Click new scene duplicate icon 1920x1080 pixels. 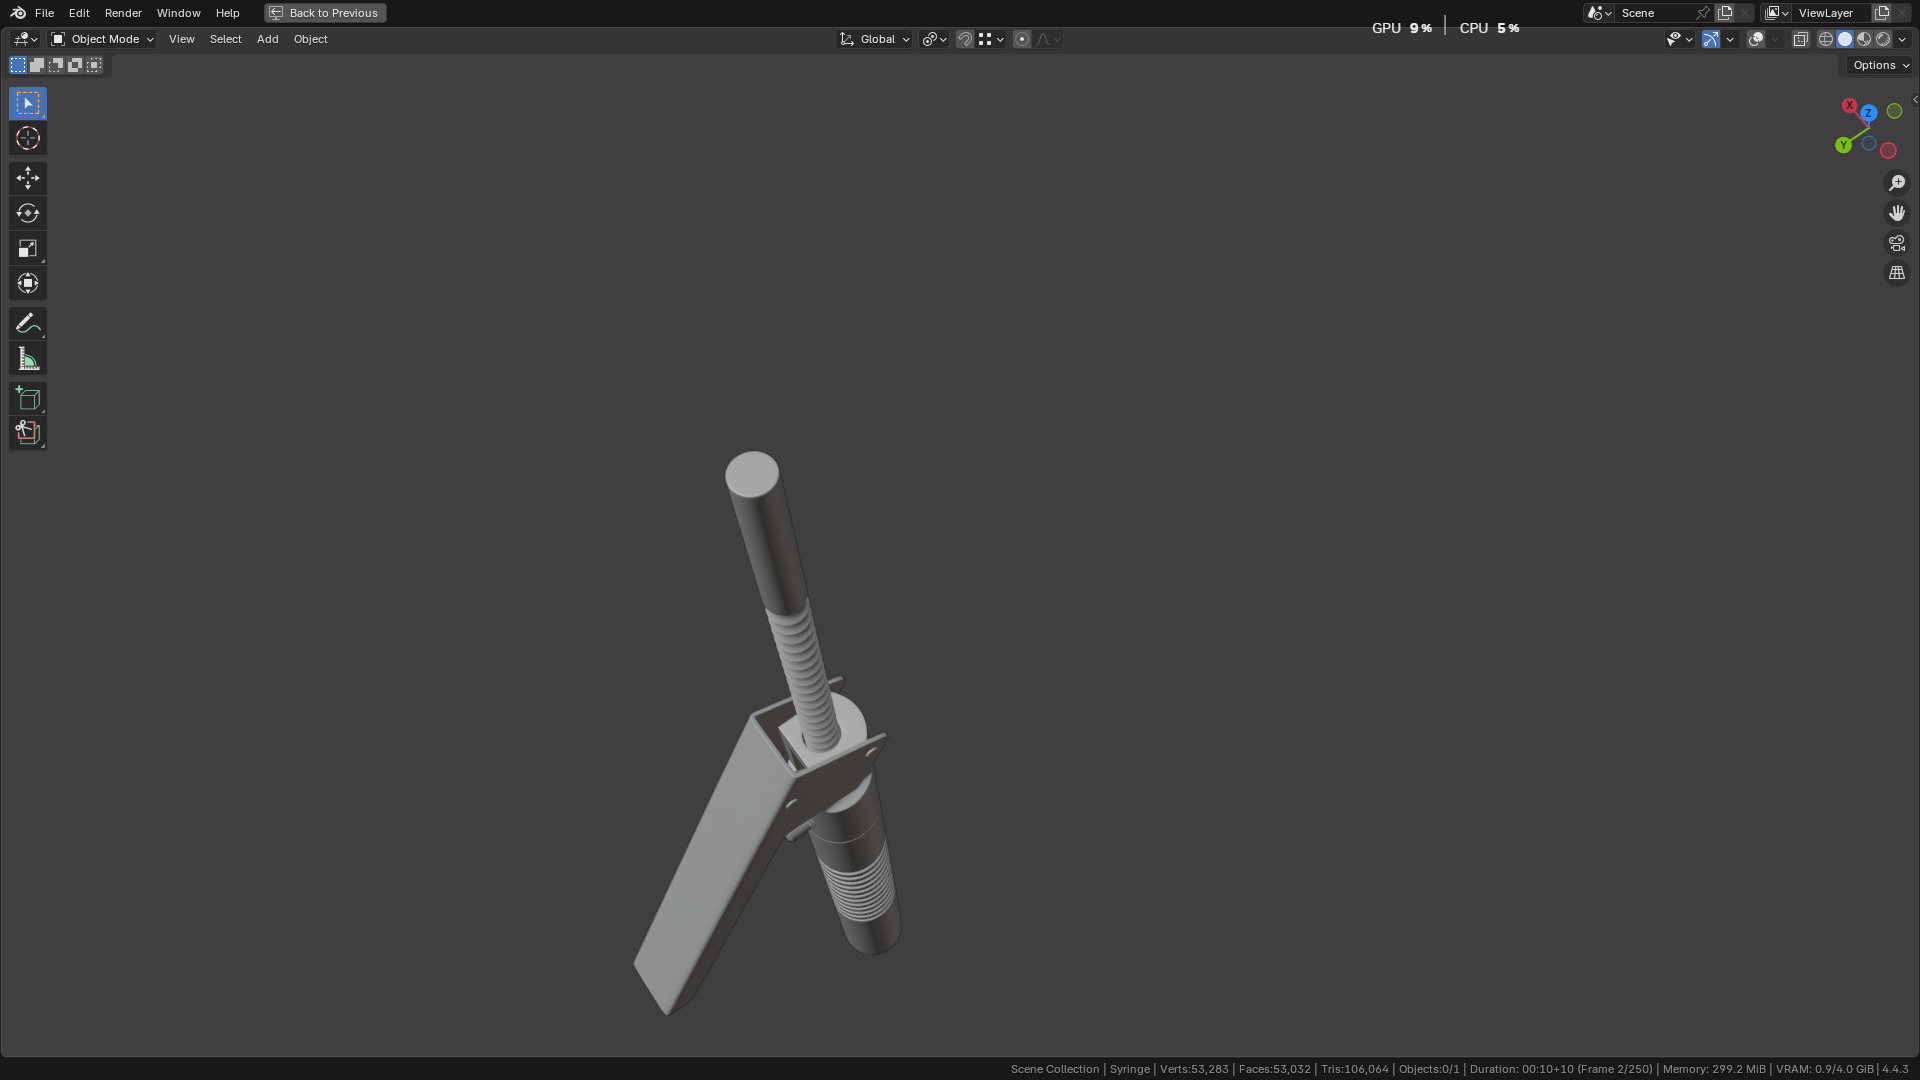coord(1725,13)
